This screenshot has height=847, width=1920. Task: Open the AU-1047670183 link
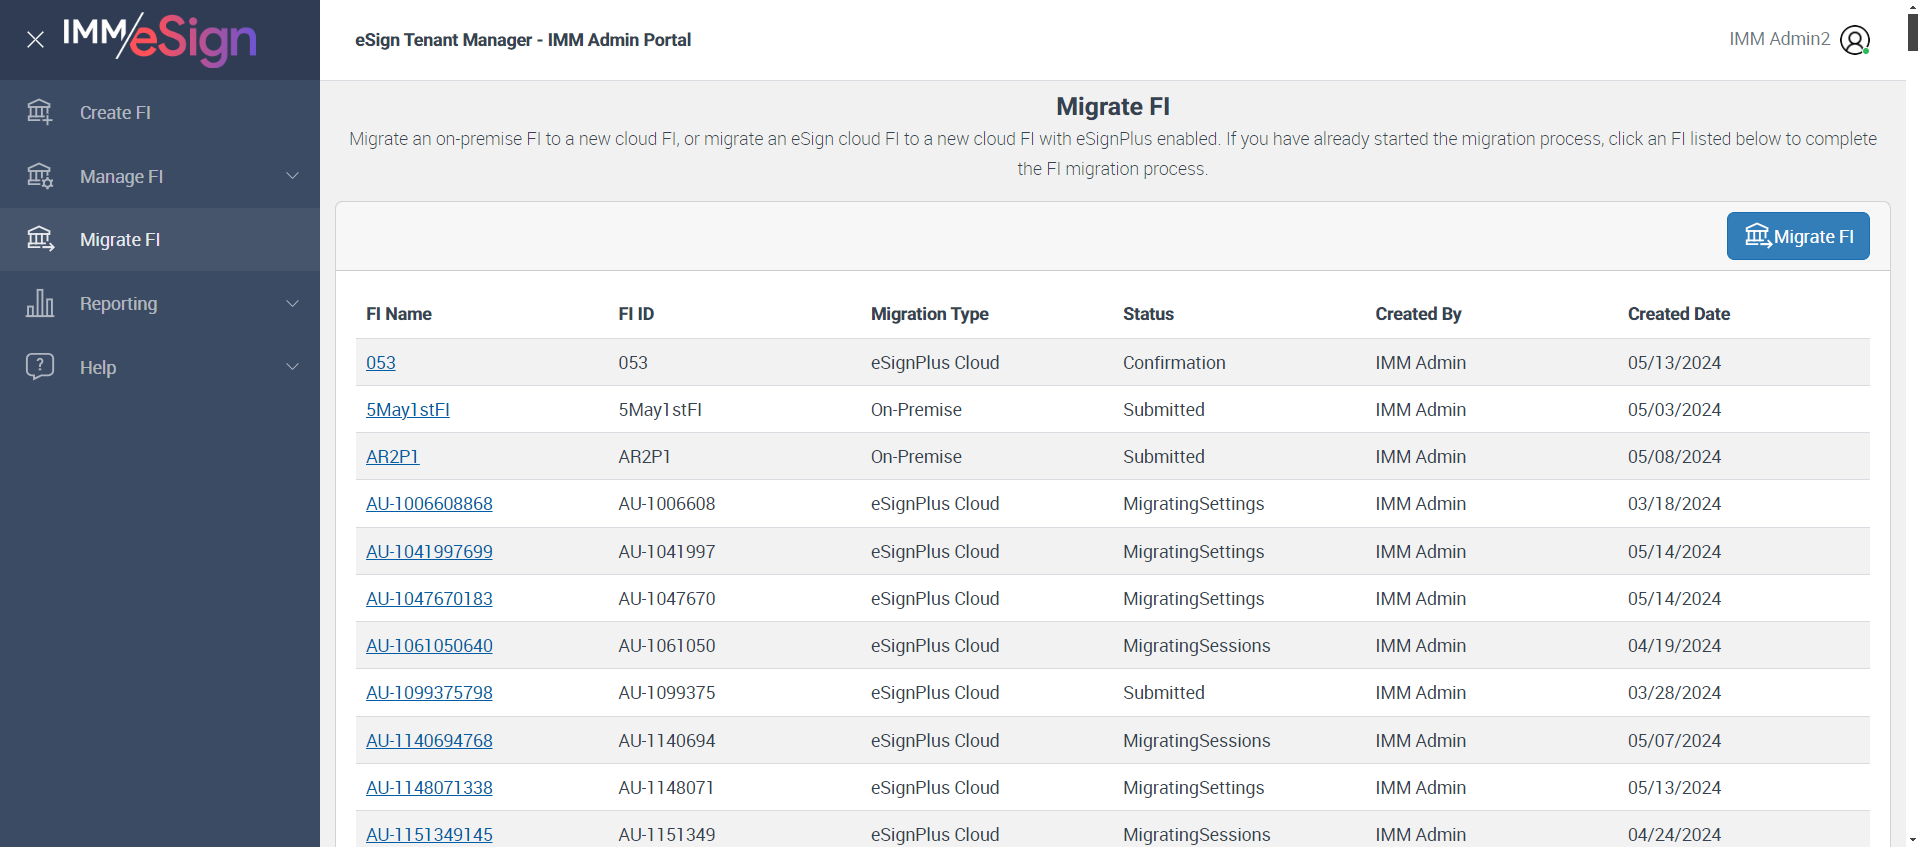429,599
